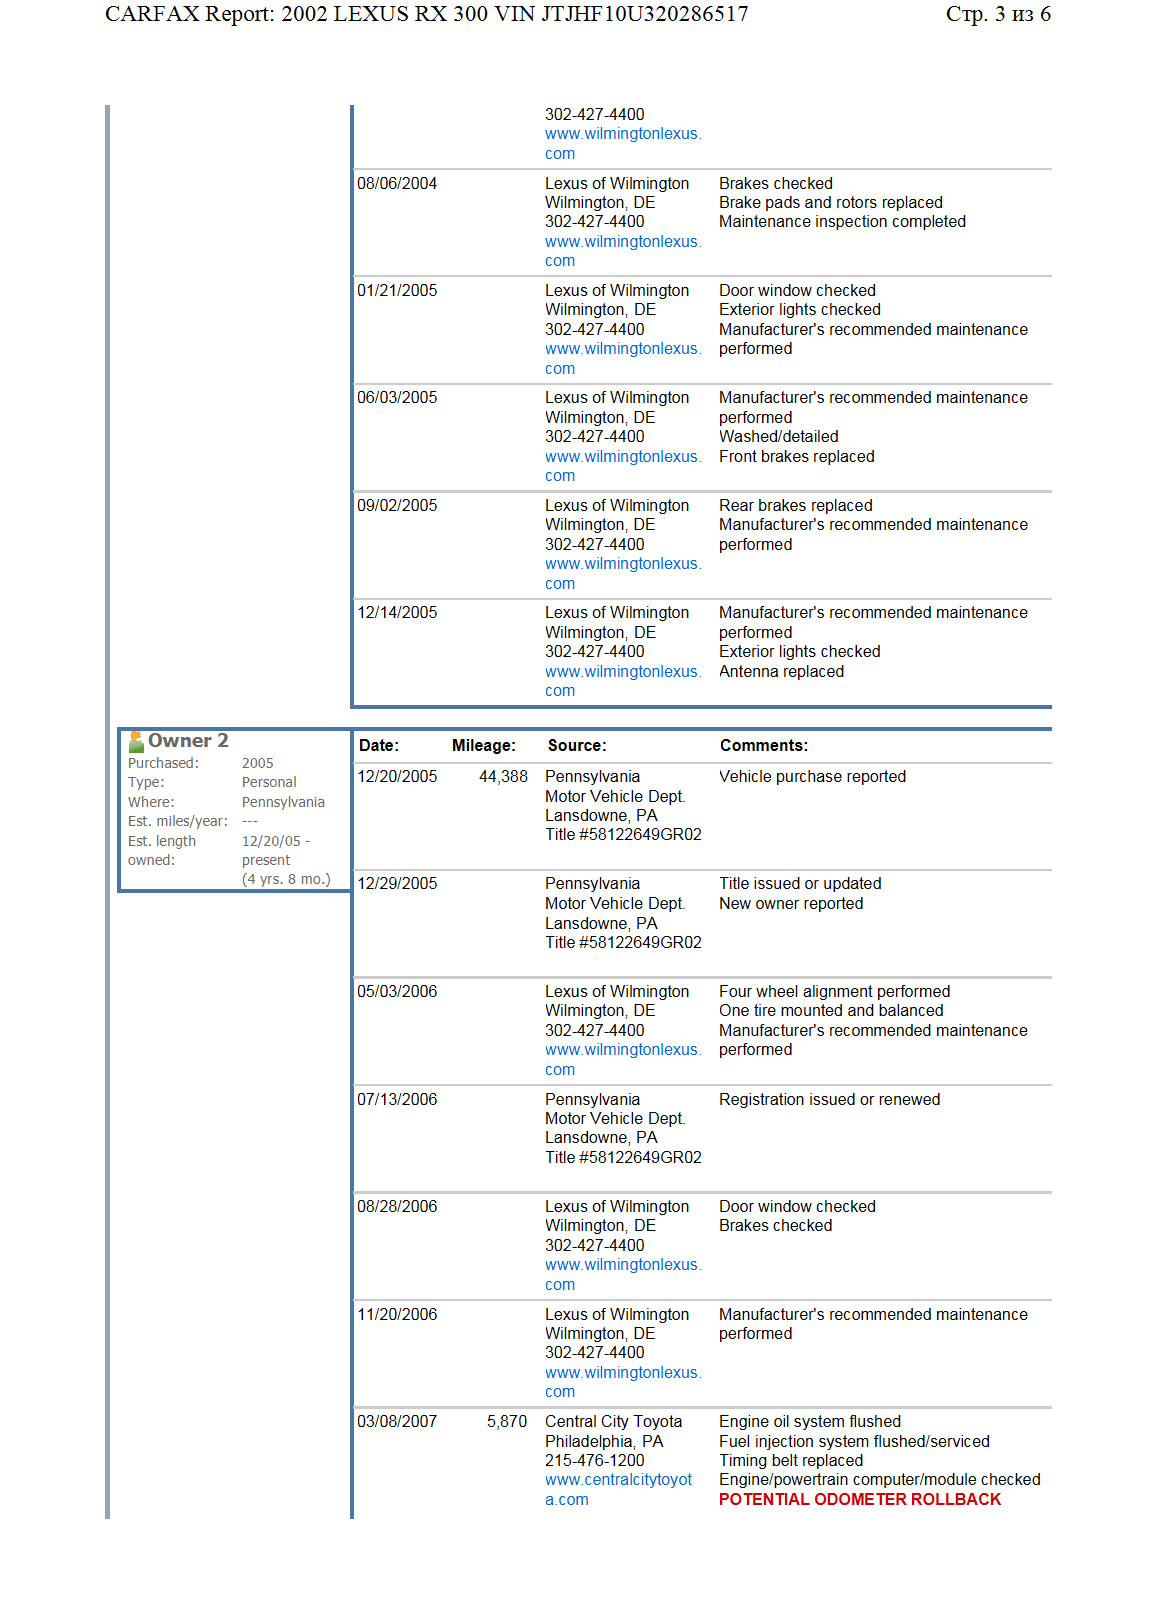Click 'Timing belt replaced' comment
This screenshot has height=1599, width=1157.
click(790, 1461)
